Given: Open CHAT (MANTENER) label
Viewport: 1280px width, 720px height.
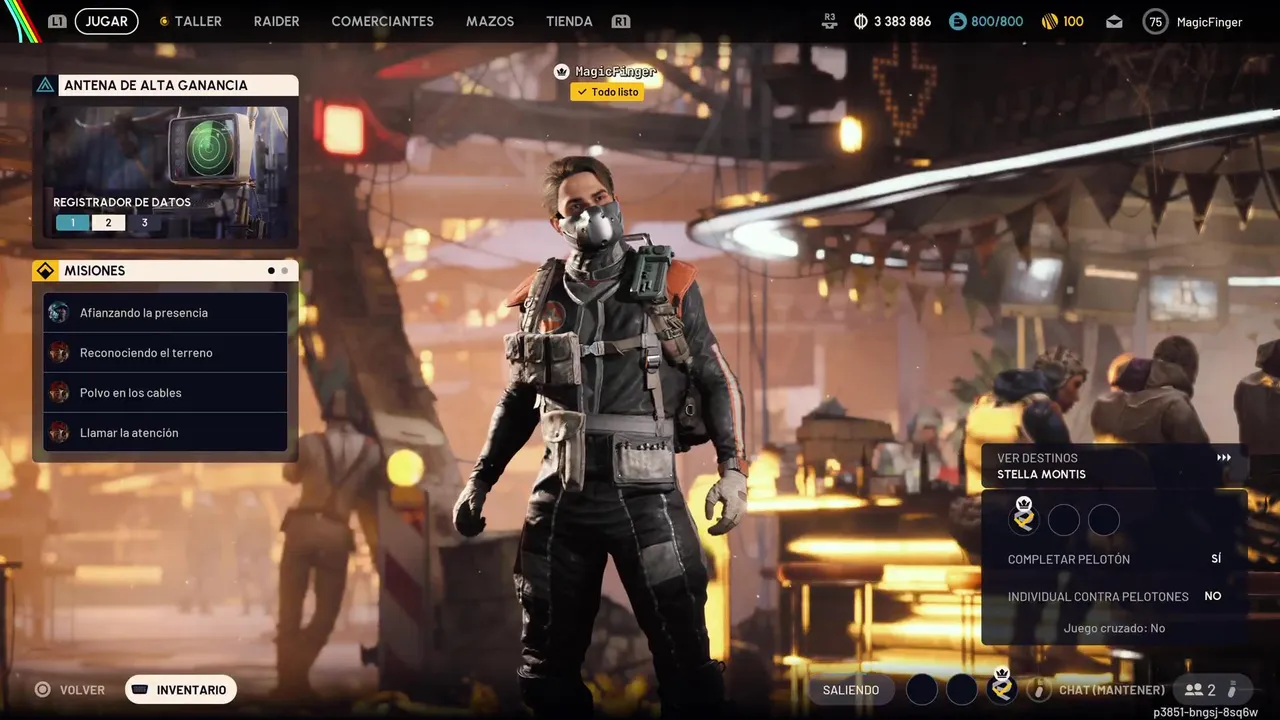Looking at the screenshot, I should (x=1112, y=690).
